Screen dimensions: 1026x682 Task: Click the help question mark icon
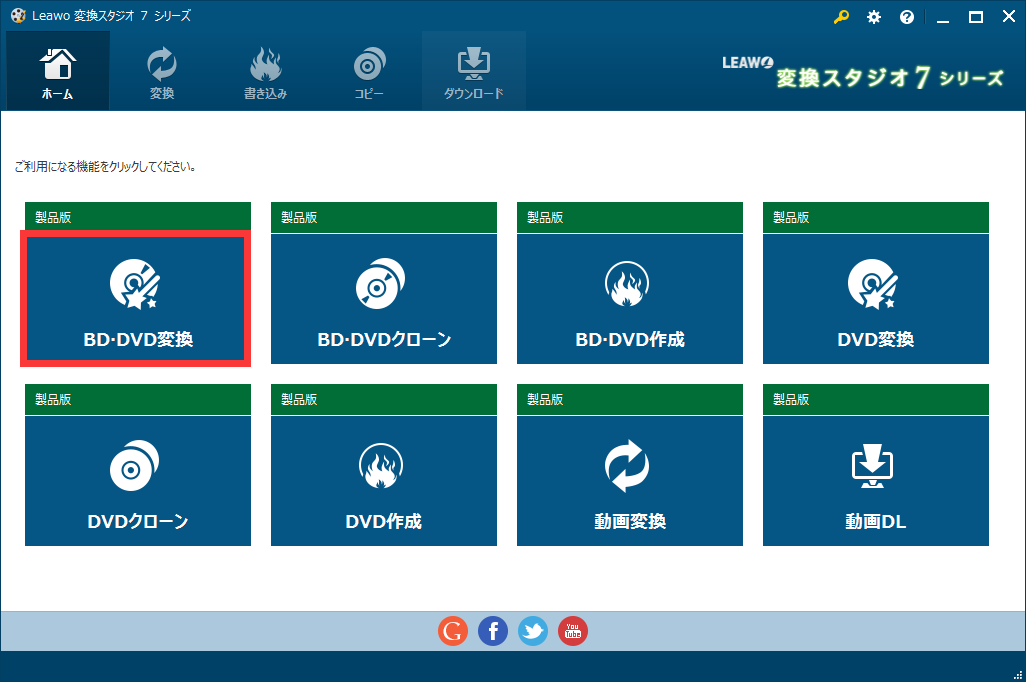tap(906, 16)
